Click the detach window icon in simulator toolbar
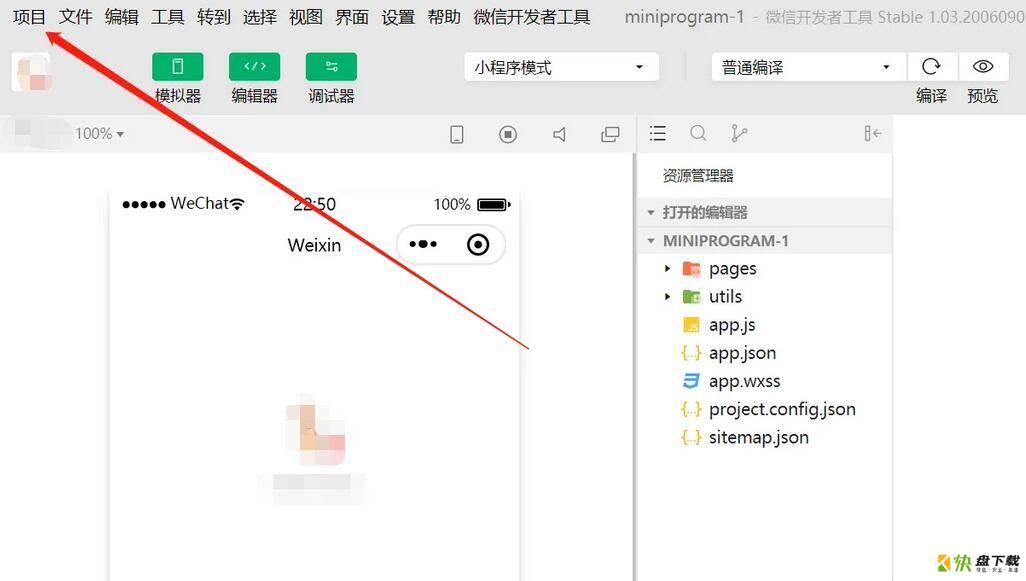Image resolution: width=1026 pixels, height=581 pixels. 610,134
